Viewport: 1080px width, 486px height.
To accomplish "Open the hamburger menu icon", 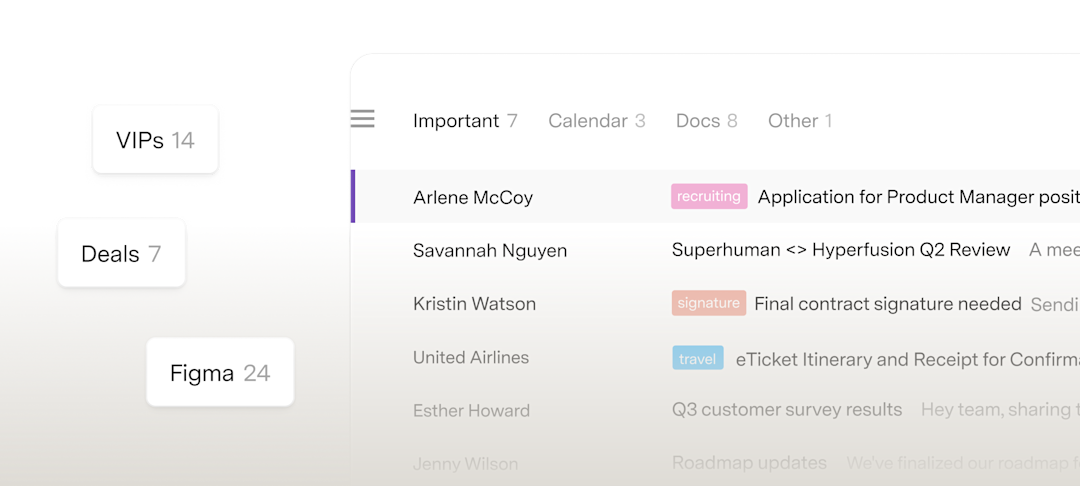I will click(x=362, y=119).
